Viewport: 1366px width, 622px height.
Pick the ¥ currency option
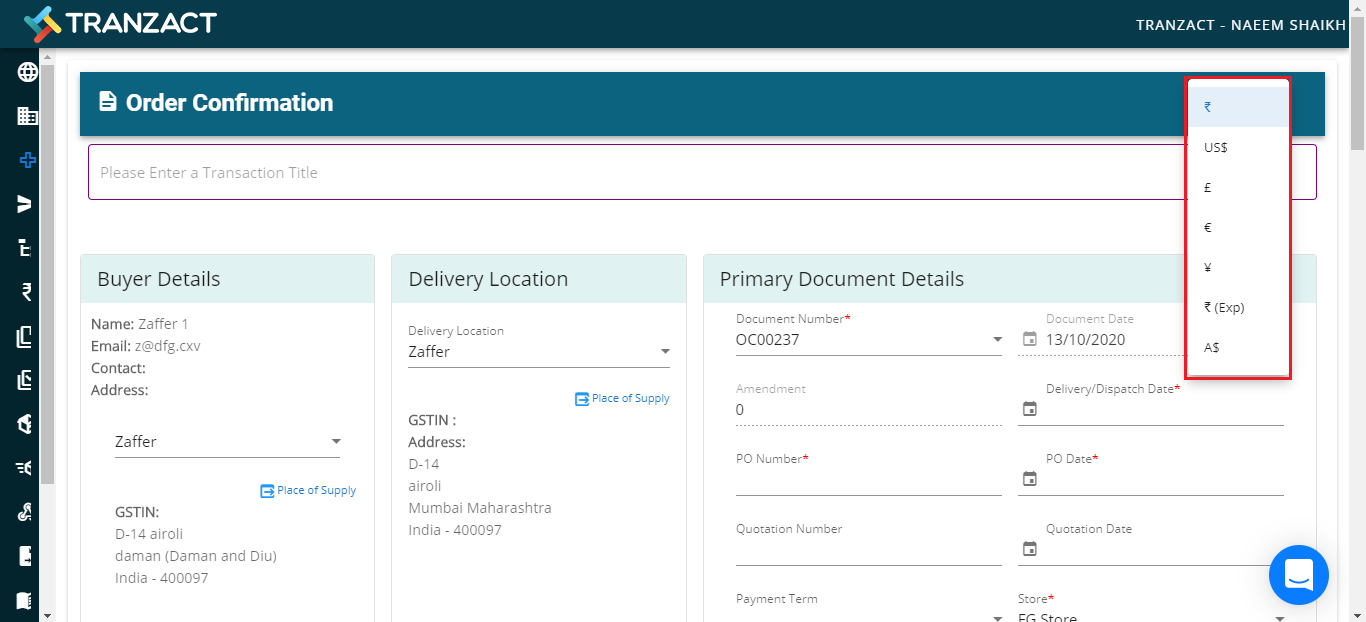click(1238, 267)
